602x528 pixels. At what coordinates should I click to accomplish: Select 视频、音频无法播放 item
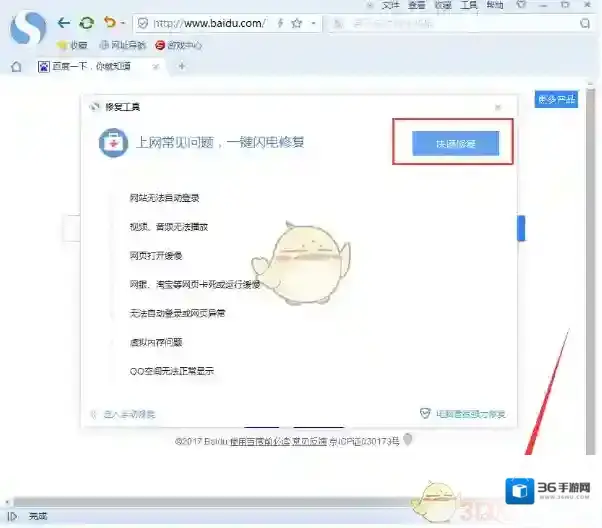(169, 227)
